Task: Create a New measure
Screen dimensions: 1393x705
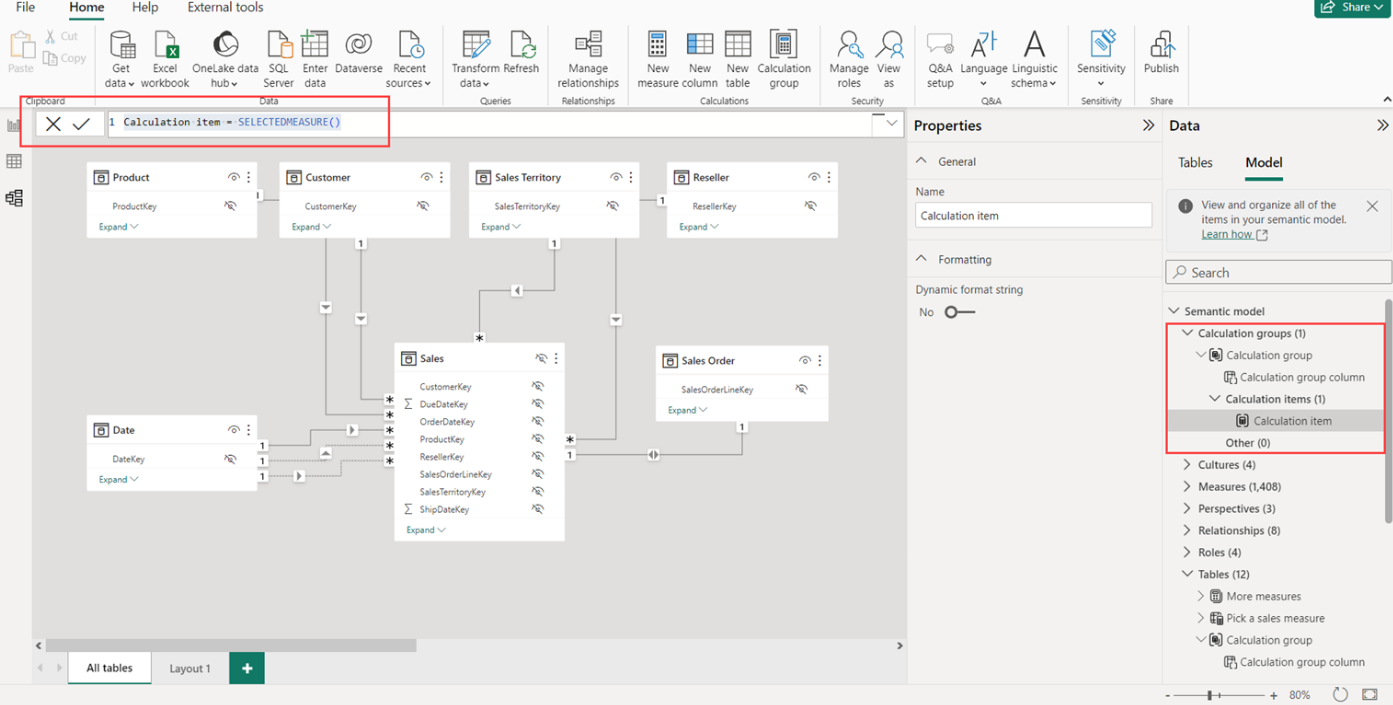Action: point(657,59)
